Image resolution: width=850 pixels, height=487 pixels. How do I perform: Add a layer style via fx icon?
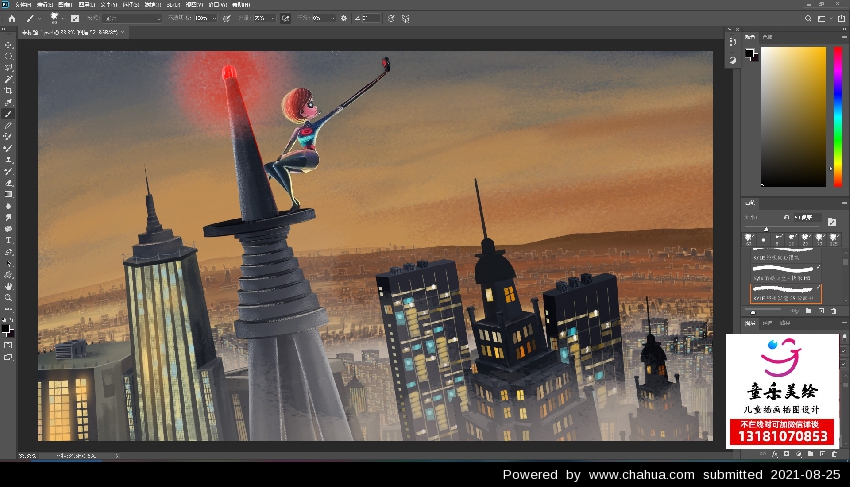(x=775, y=454)
